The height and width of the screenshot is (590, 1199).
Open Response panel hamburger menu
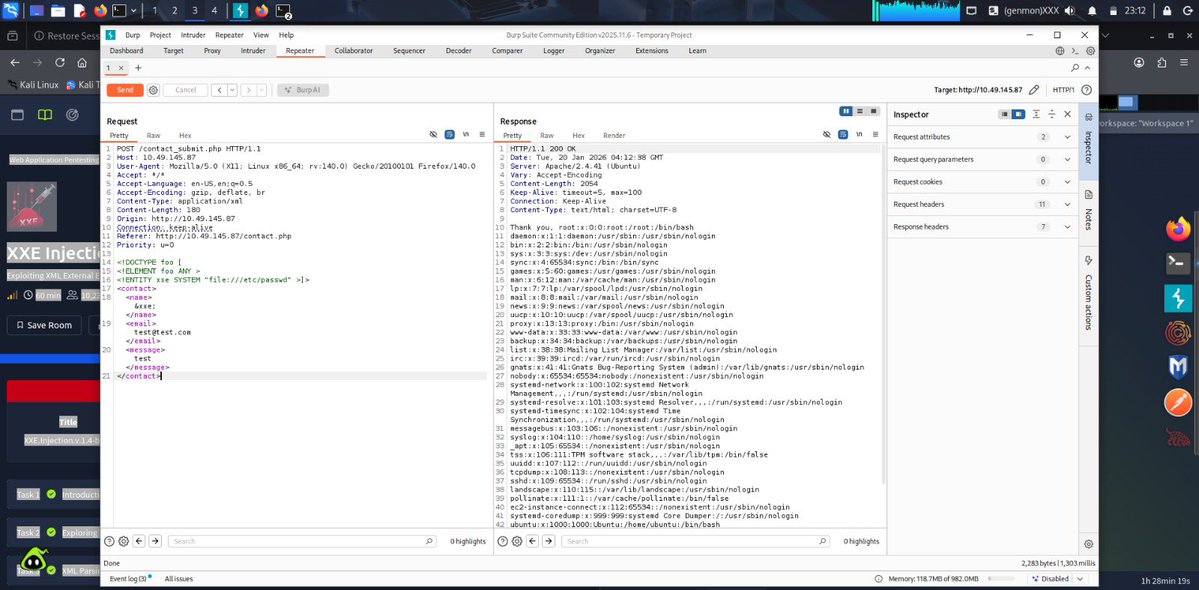point(875,135)
